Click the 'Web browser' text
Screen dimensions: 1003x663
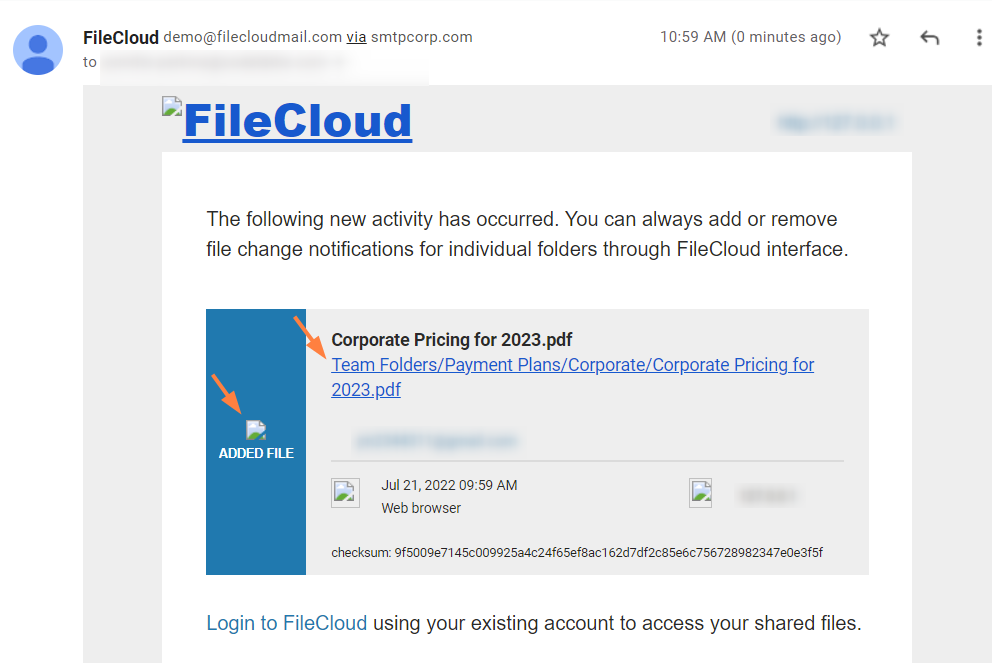click(x=421, y=508)
